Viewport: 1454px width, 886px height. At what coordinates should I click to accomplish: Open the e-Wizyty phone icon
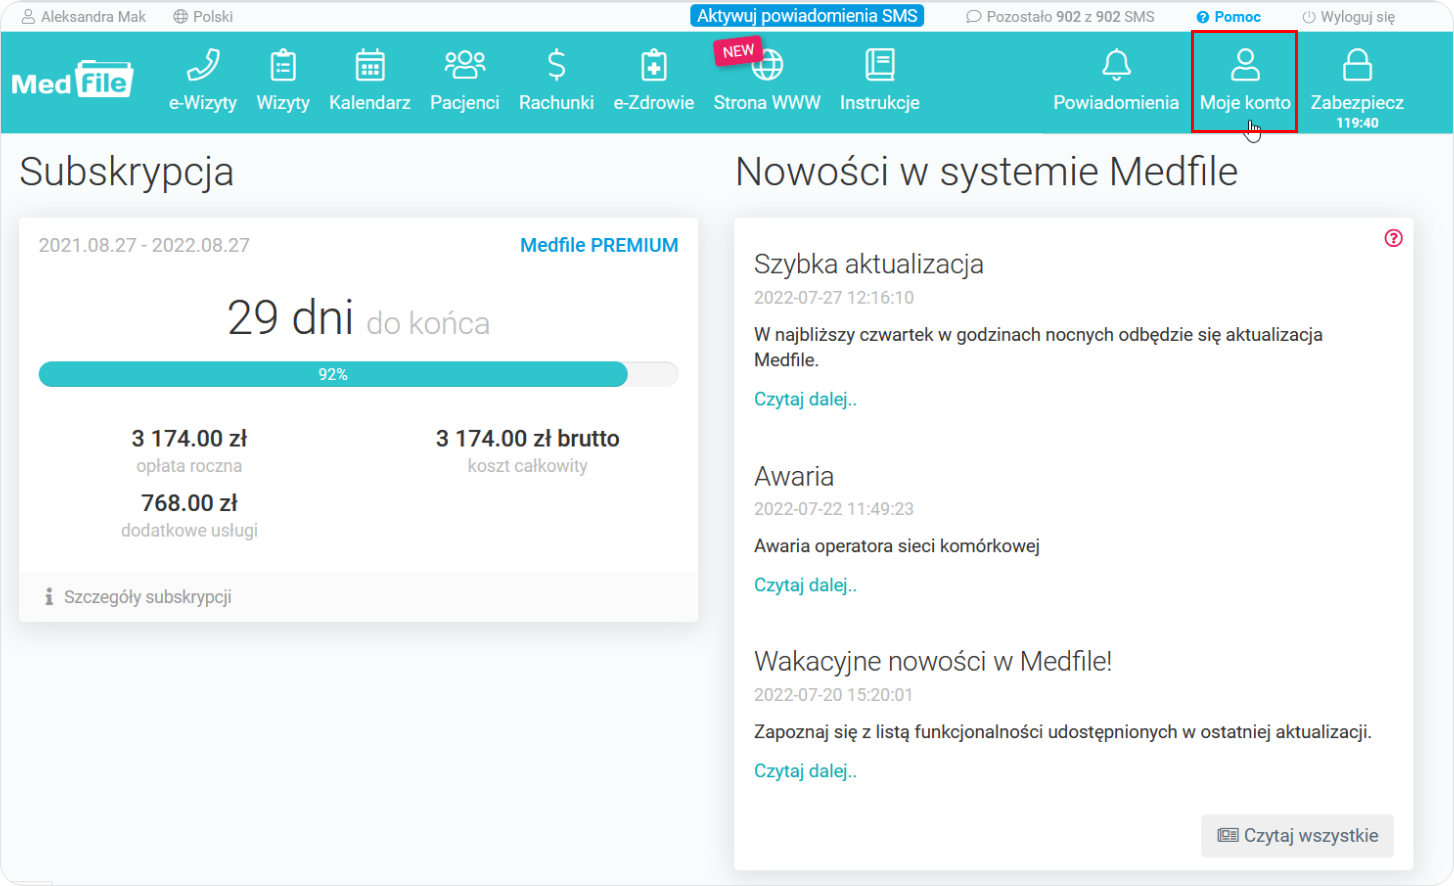(x=203, y=65)
